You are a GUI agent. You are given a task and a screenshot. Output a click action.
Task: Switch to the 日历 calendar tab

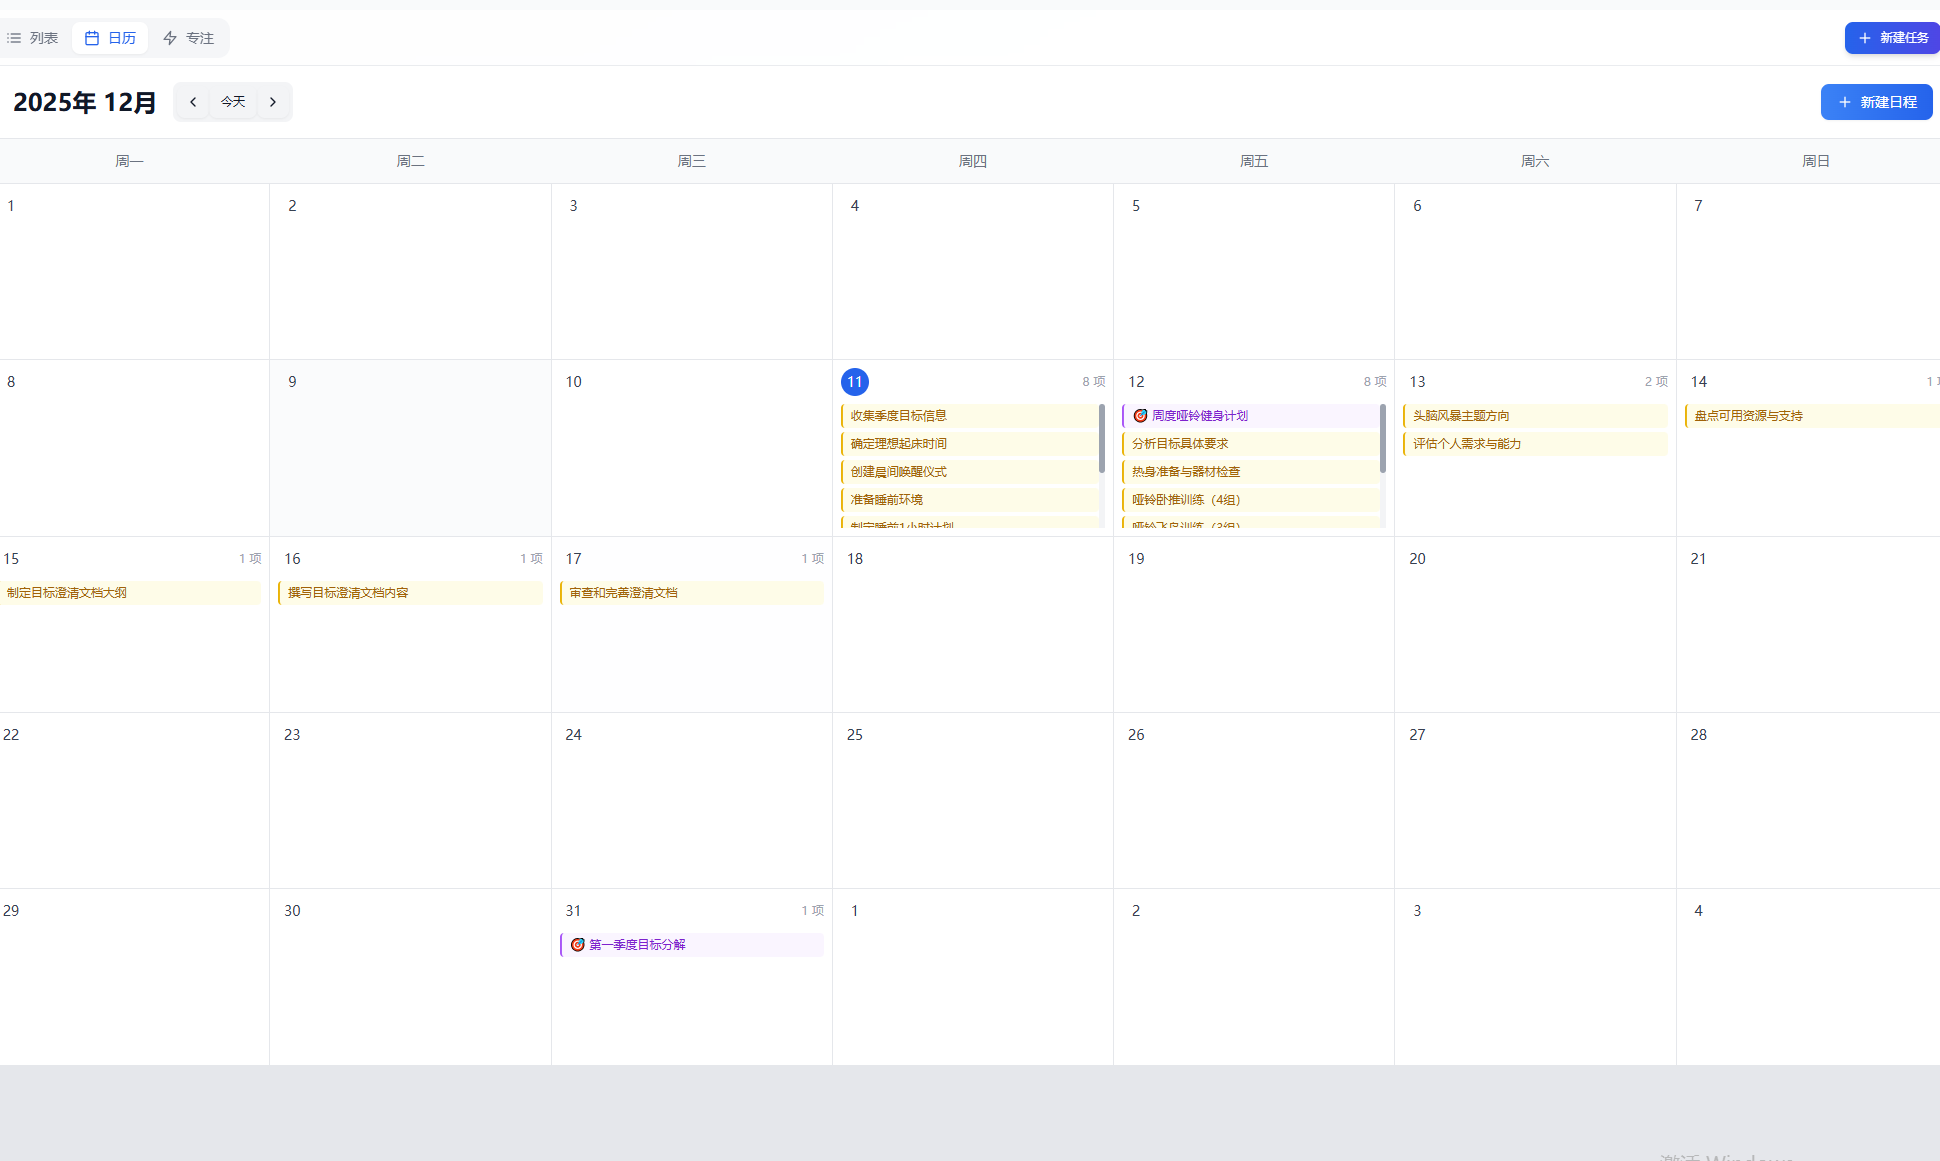[x=110, y=38]
